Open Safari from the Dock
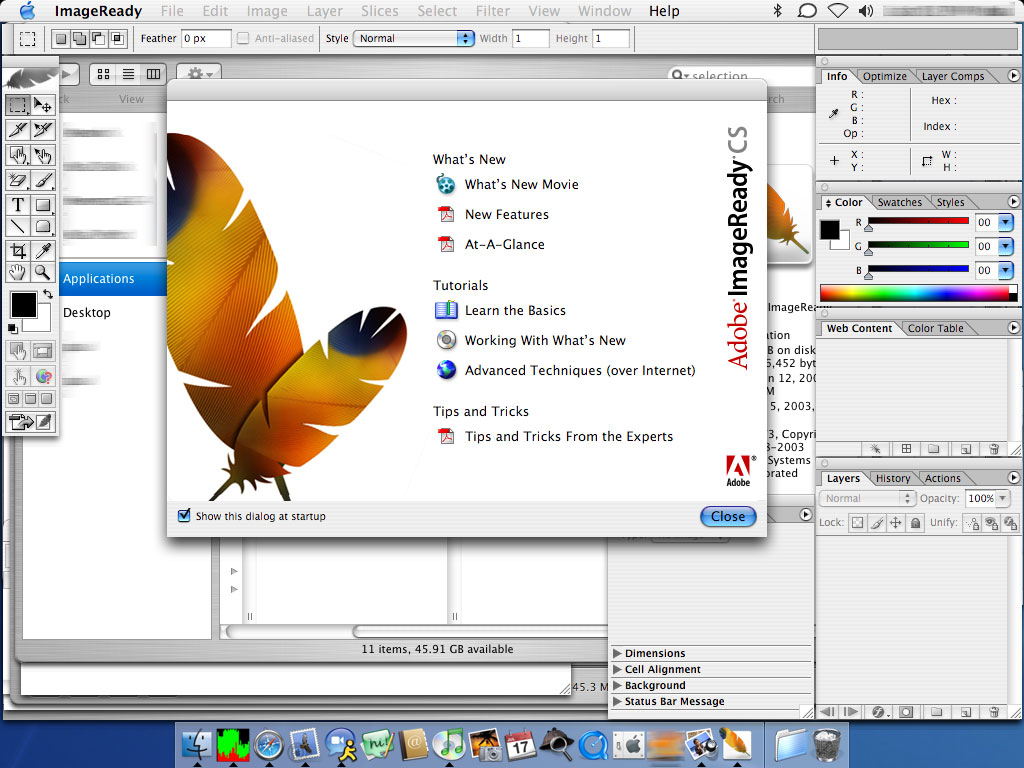The height and width of the screenshot is (768, 1024). (x=268, y=745)
